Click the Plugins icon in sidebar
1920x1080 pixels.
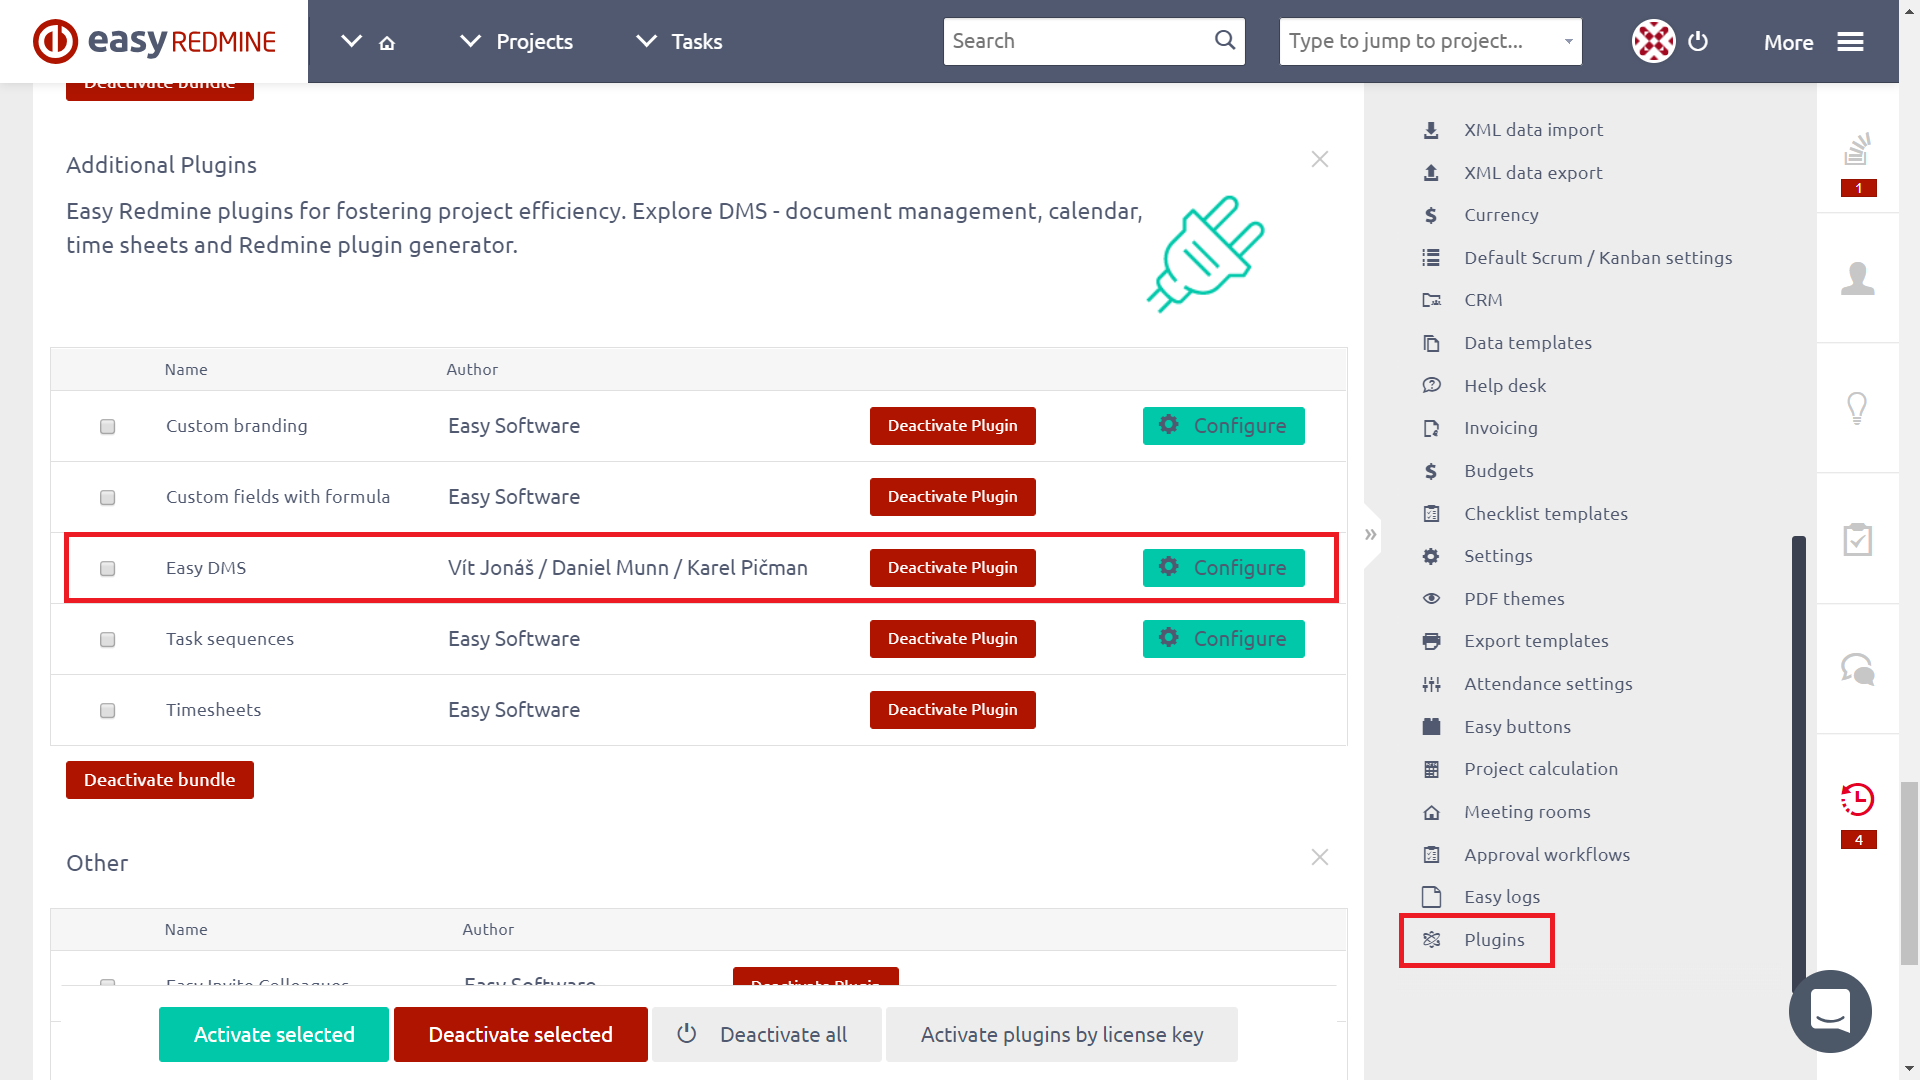(1431, 940)
